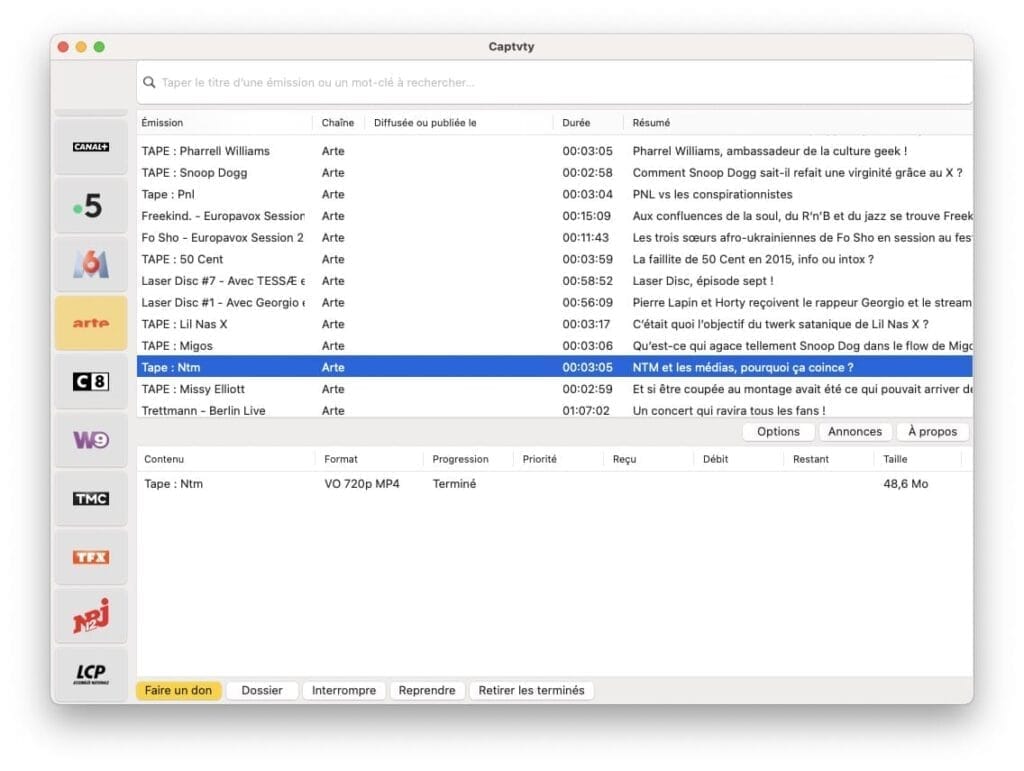The width and height of the screenshot is (1024, 771).
Task: Choose the M6 channel logo
Action: click(x=91, y=265)
